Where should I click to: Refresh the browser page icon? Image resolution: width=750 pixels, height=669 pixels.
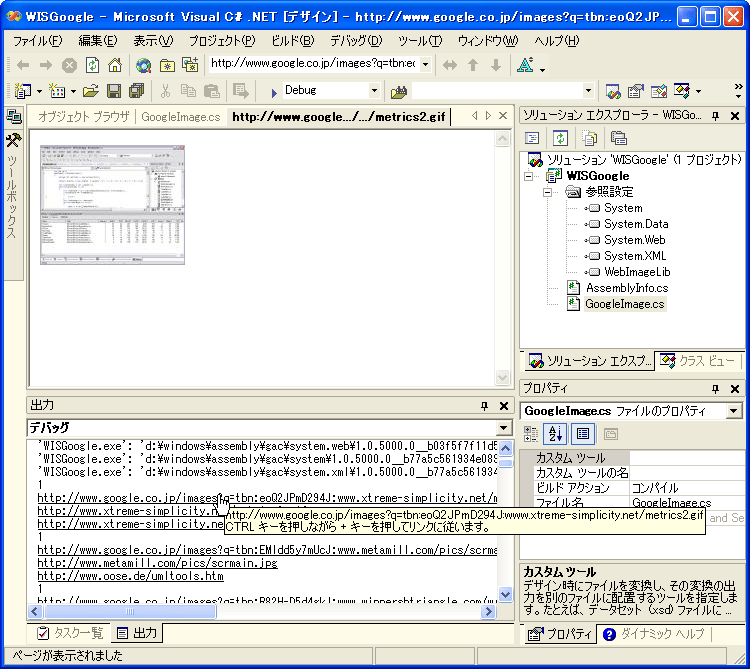[x=92, y=65]
